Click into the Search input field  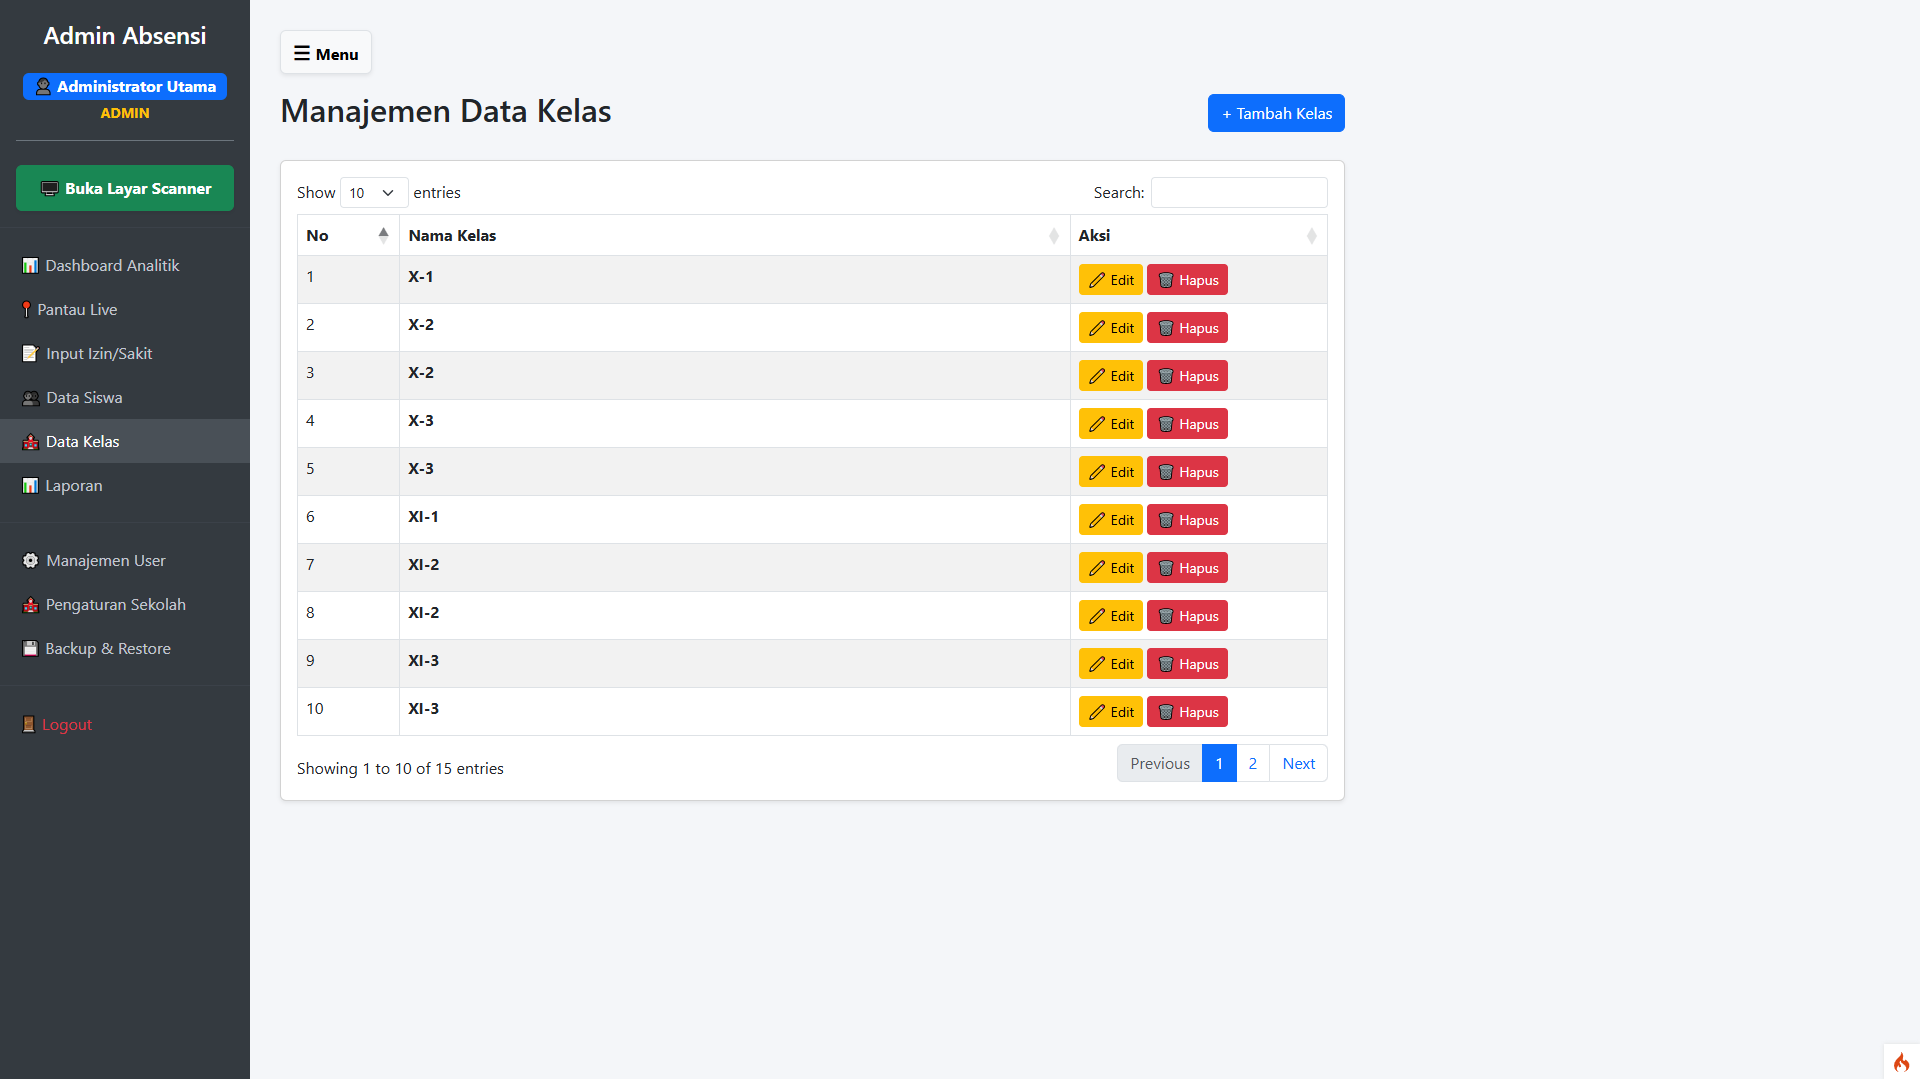pyautogui.click(x=1238, y=192)
